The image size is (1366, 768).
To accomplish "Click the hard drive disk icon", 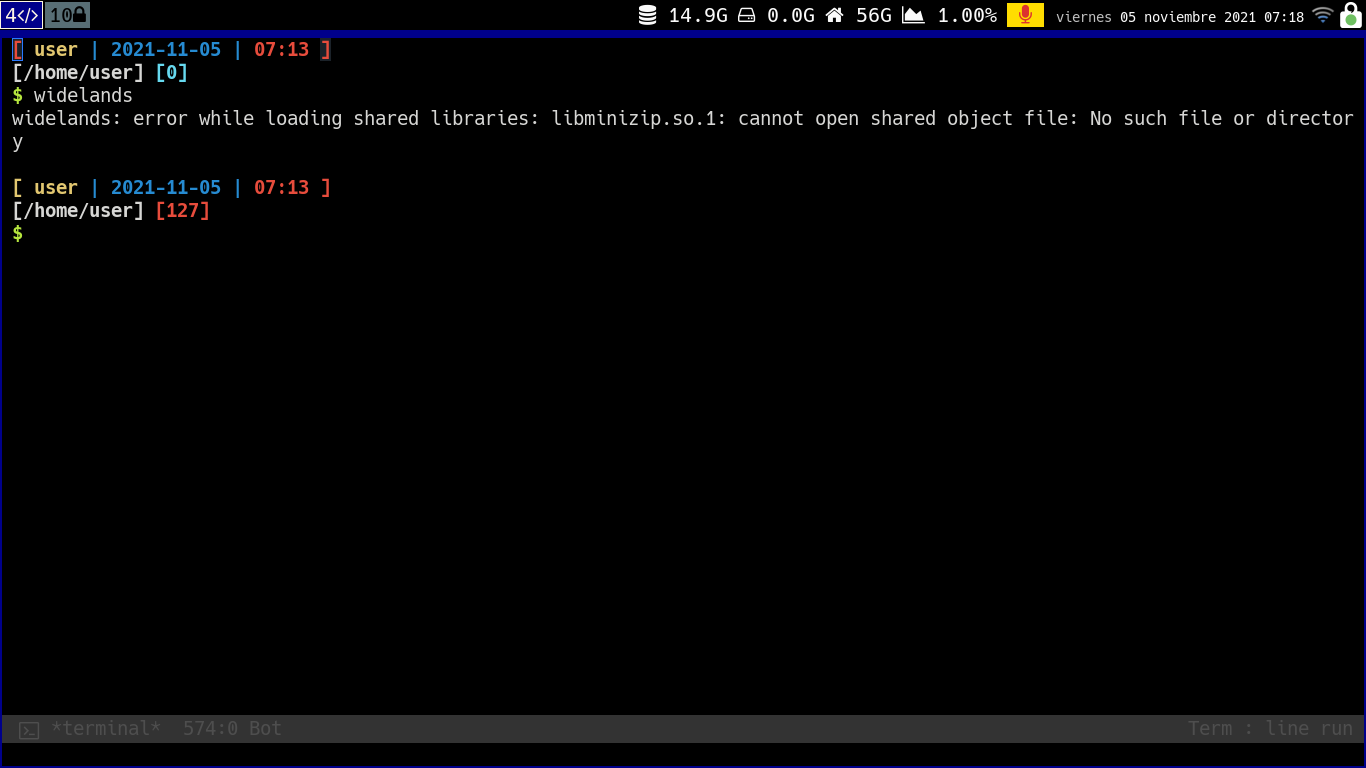I will [746, 15].
